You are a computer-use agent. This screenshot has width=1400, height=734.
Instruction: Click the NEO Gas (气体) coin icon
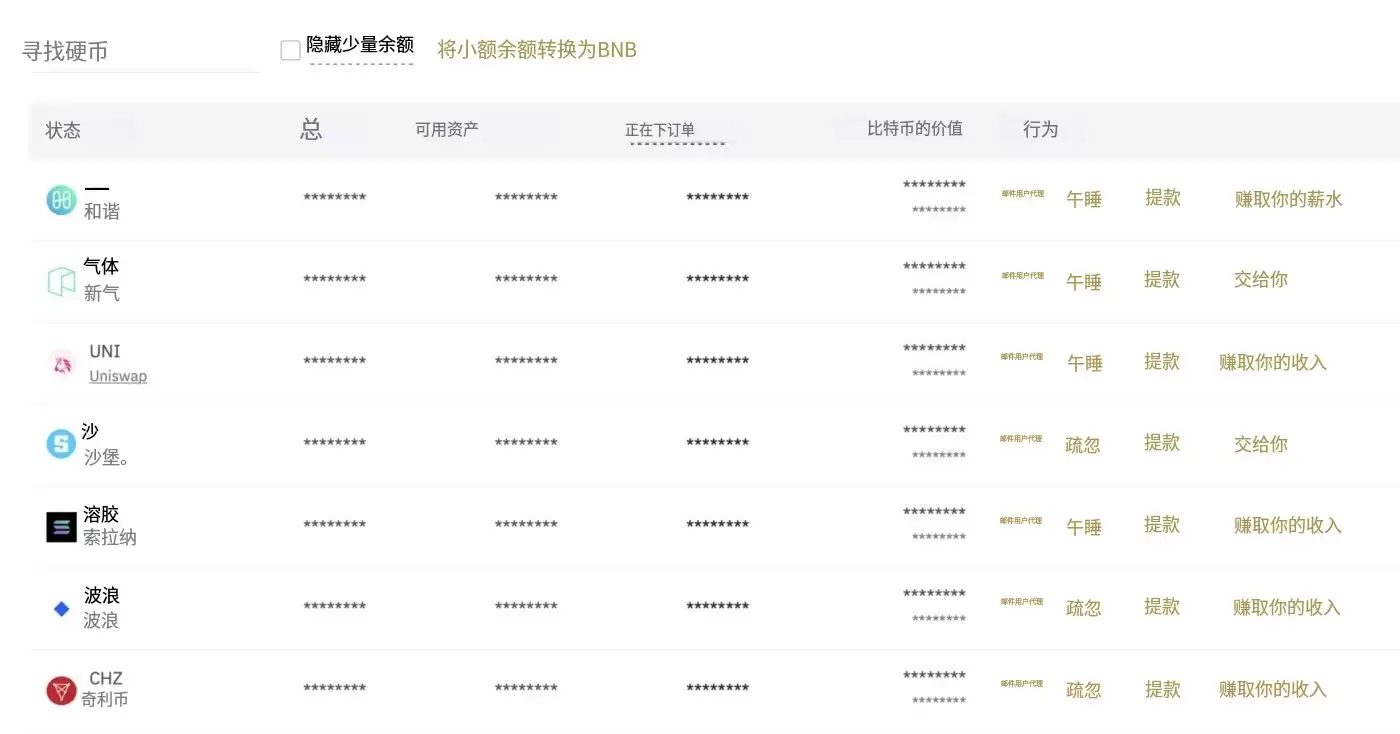coord(61,282)
